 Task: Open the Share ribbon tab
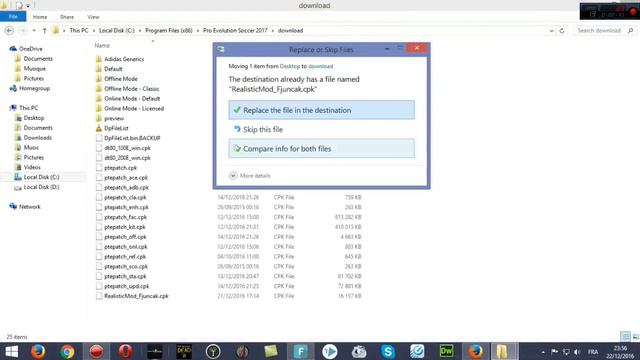pyautogui.click(x=67, y=17)
